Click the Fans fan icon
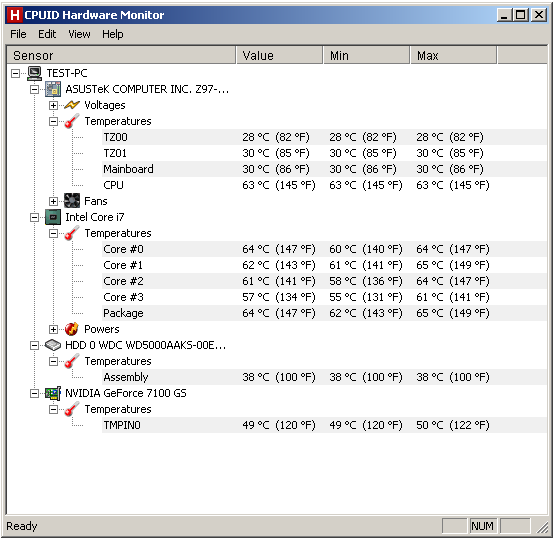Screen dimensions: 557x544 click(x=72, y=201)
